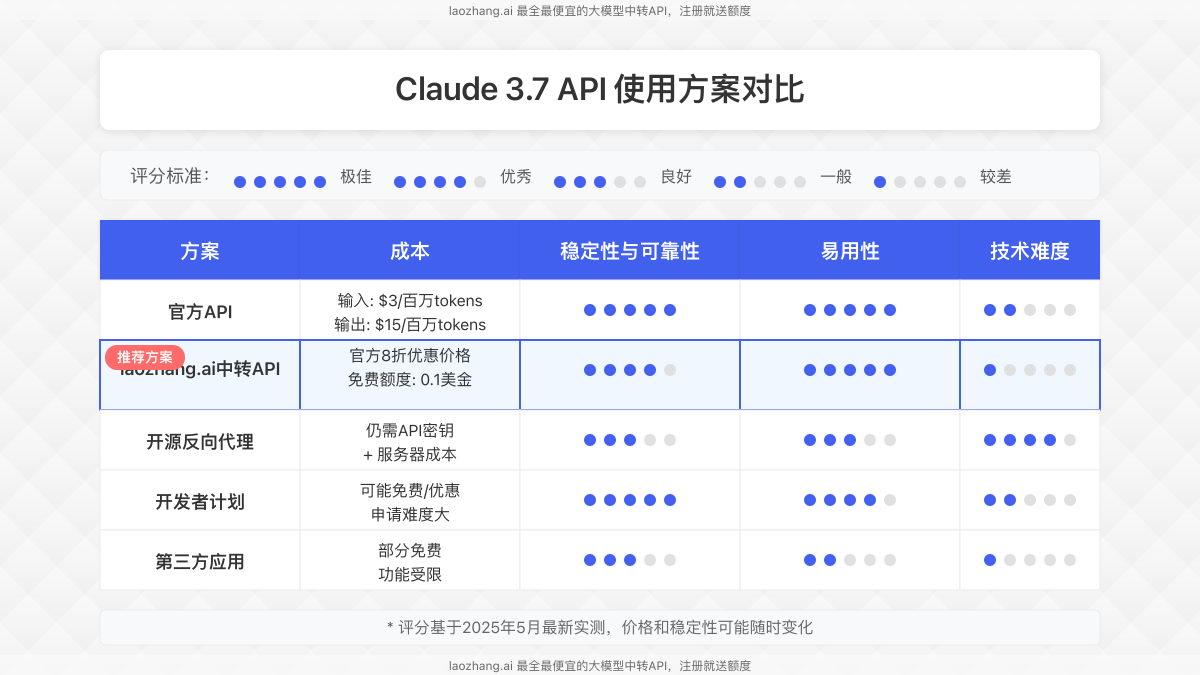
Task: Click 第三方应用 stability rating dots
Action: 630,560
